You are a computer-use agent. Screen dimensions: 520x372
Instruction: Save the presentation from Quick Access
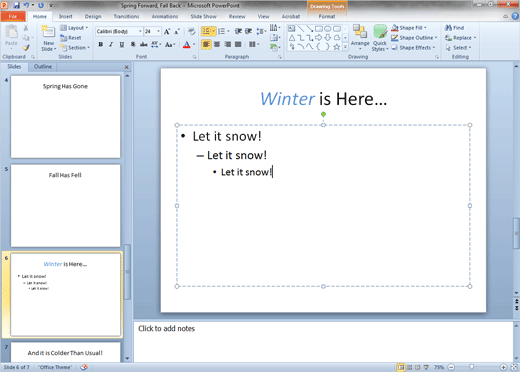[16, 5]
